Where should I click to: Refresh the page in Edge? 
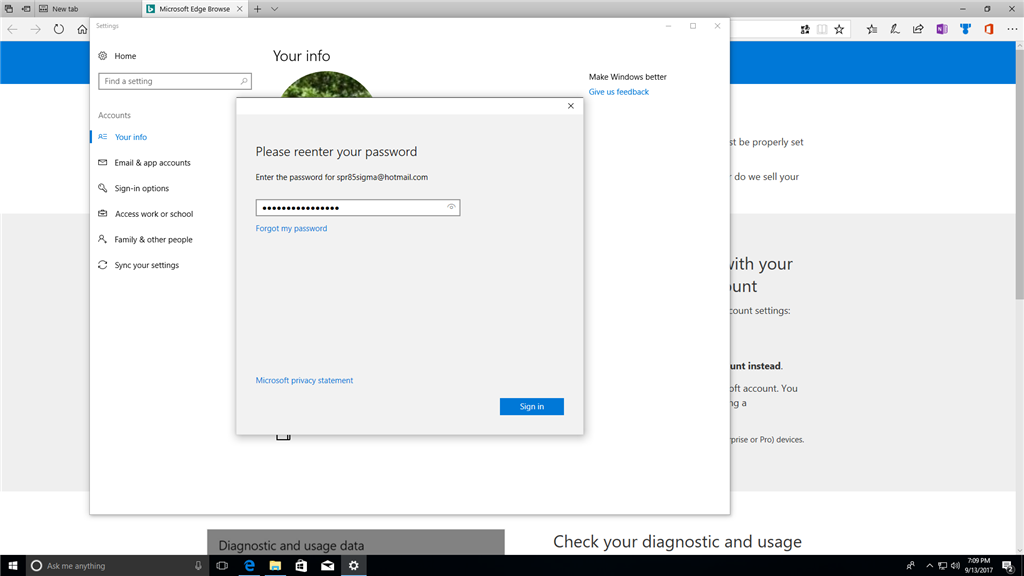pos(59,29)
